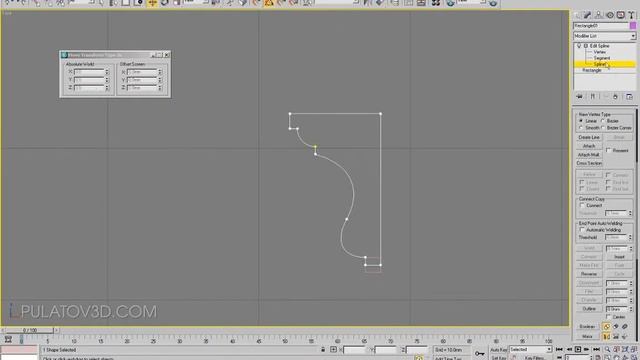
Task: Play the animation
Action: tap(578, 349)
